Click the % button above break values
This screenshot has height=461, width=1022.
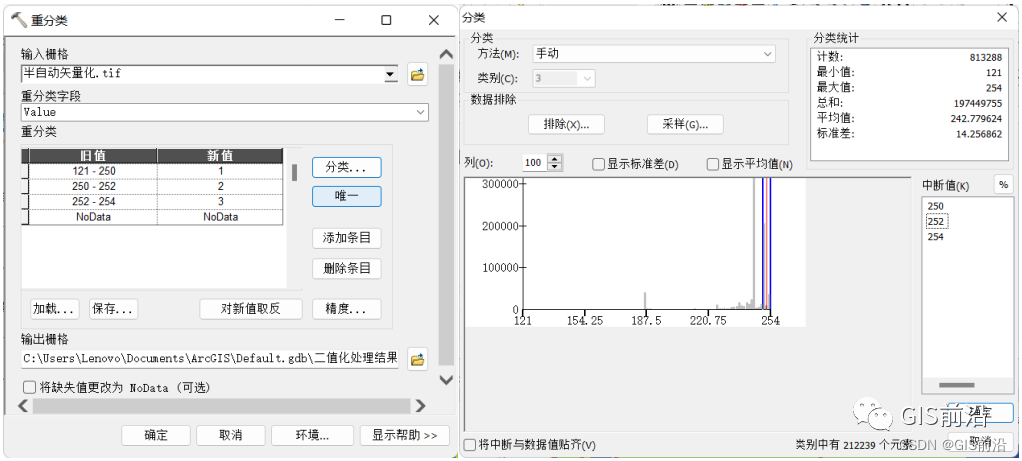point(1004,185)
